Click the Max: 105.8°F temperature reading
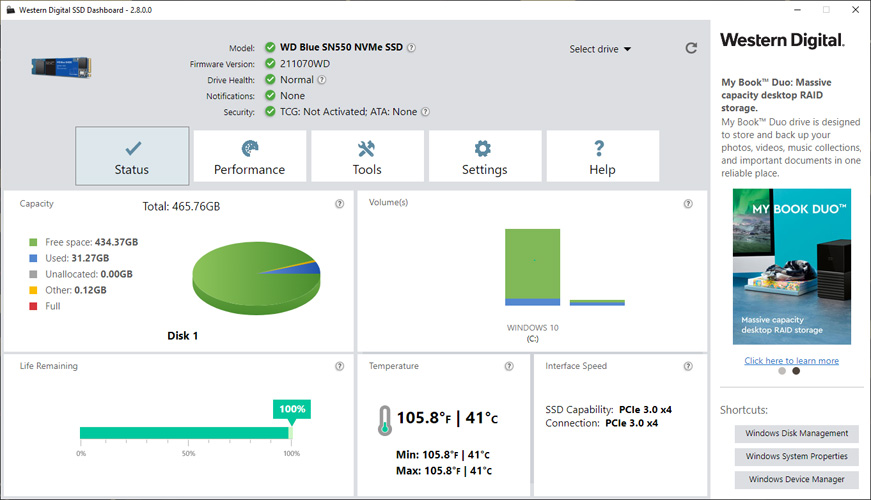 click(x=444, y=471)
